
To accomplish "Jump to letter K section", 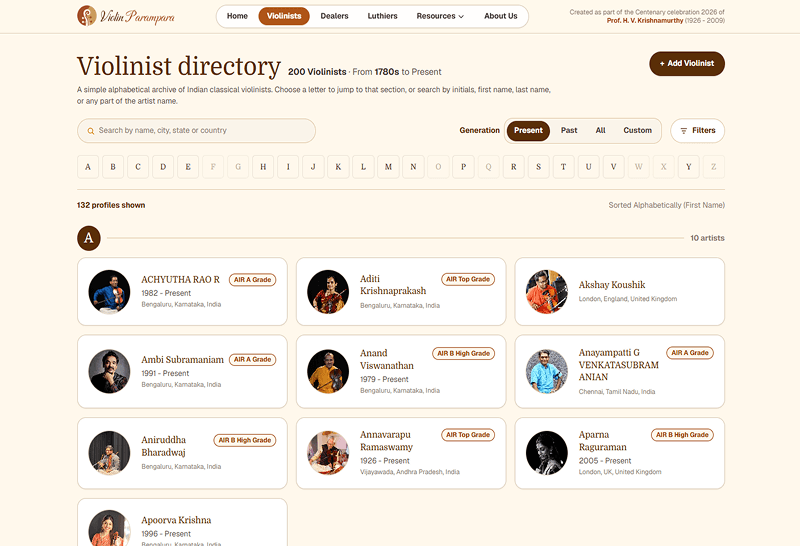I will click(338, 167).
